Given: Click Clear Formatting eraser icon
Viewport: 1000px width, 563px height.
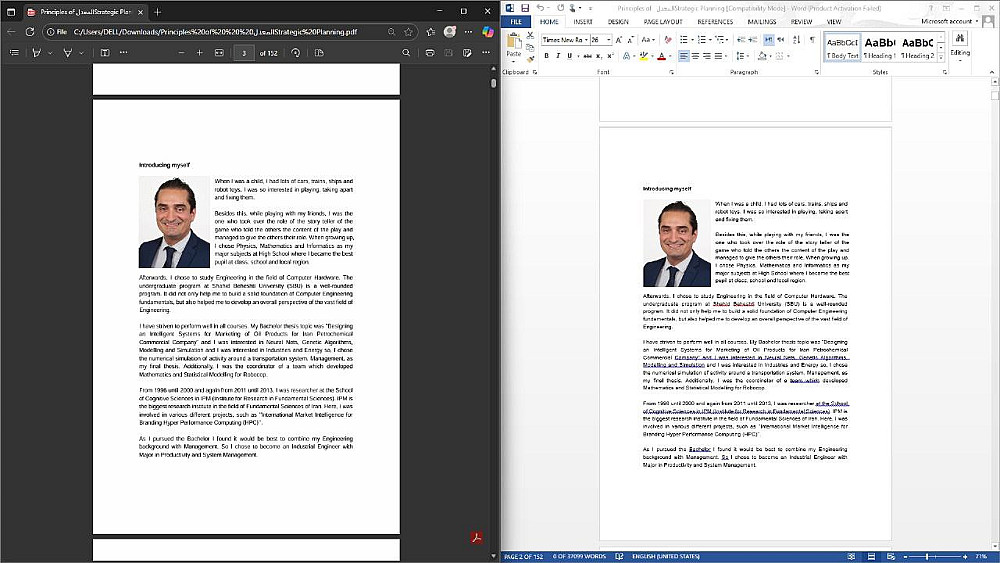Looking at the screenshot, I should pyautogui.click(x=668, y=40).
